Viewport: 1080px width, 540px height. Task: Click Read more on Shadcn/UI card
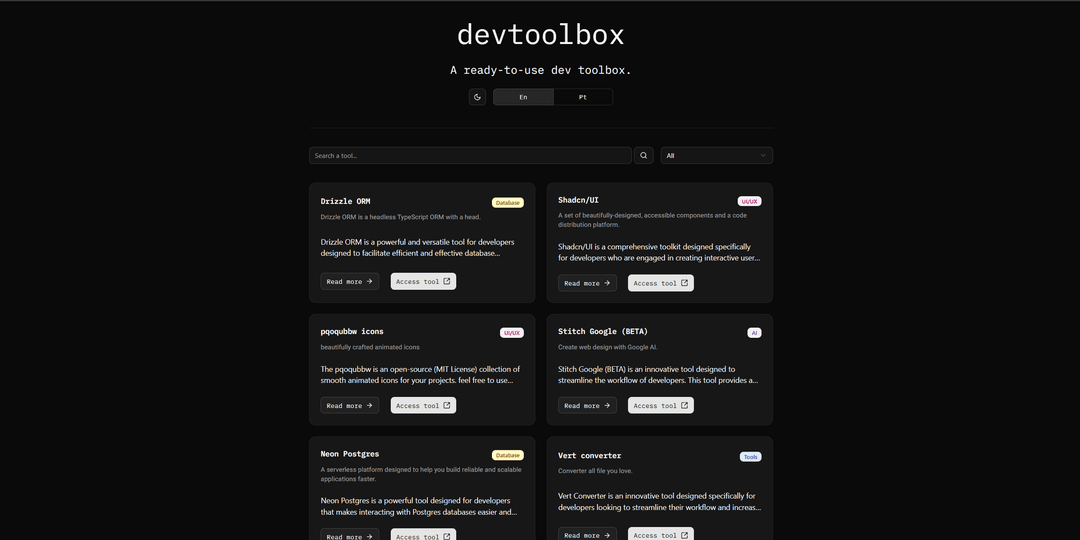point(587,283)
